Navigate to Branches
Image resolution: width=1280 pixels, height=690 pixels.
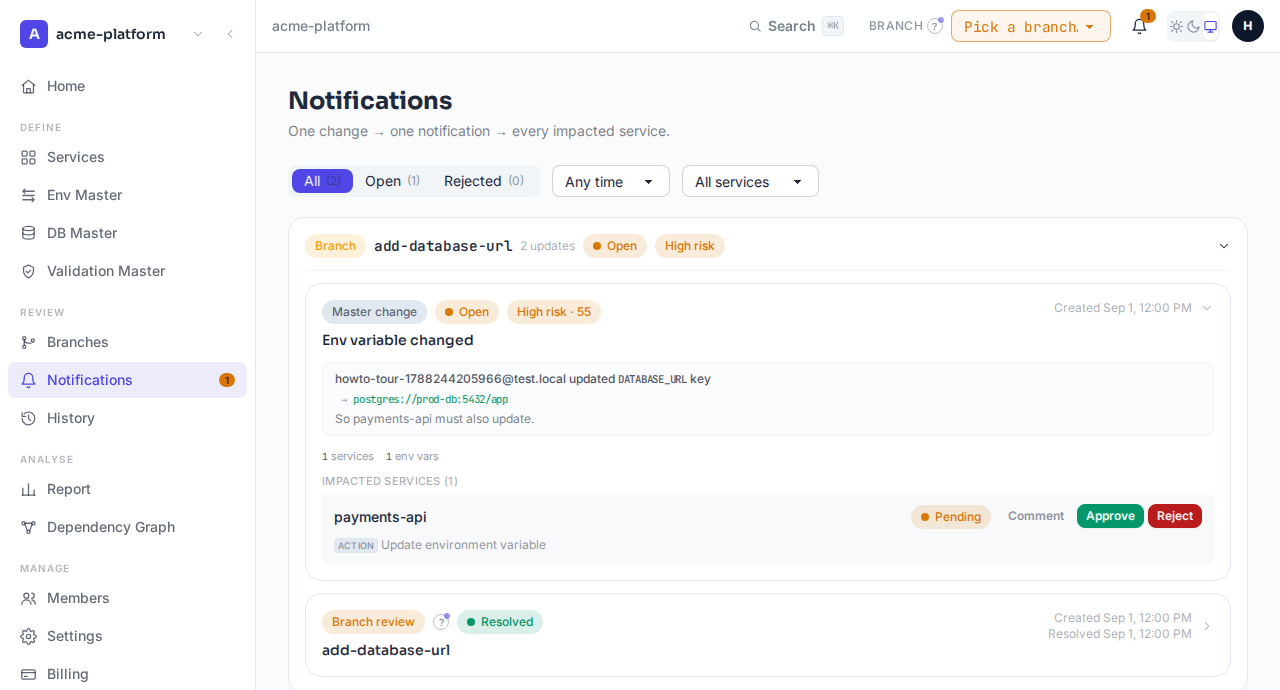point(127,342)
